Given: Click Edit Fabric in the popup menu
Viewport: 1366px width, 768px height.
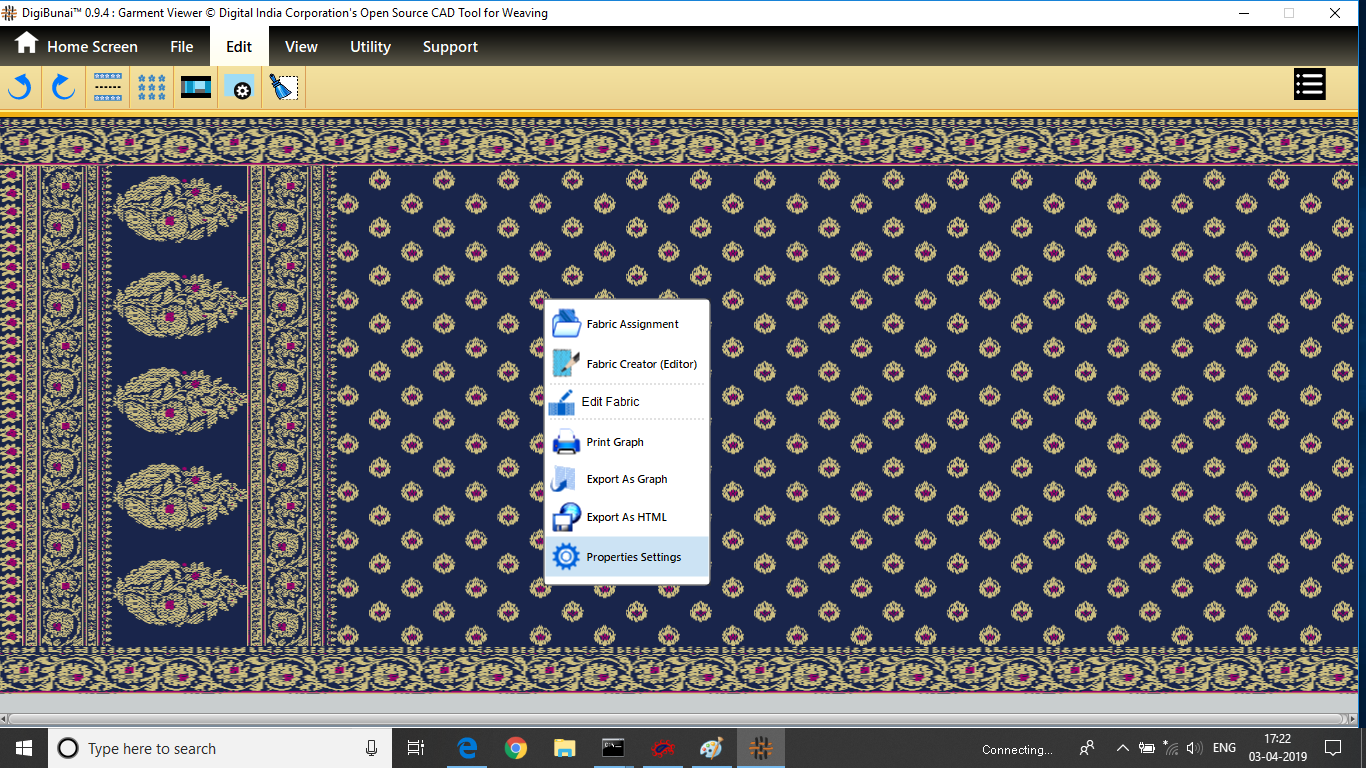Looking at the screenshot, I should tap(610, 402).
